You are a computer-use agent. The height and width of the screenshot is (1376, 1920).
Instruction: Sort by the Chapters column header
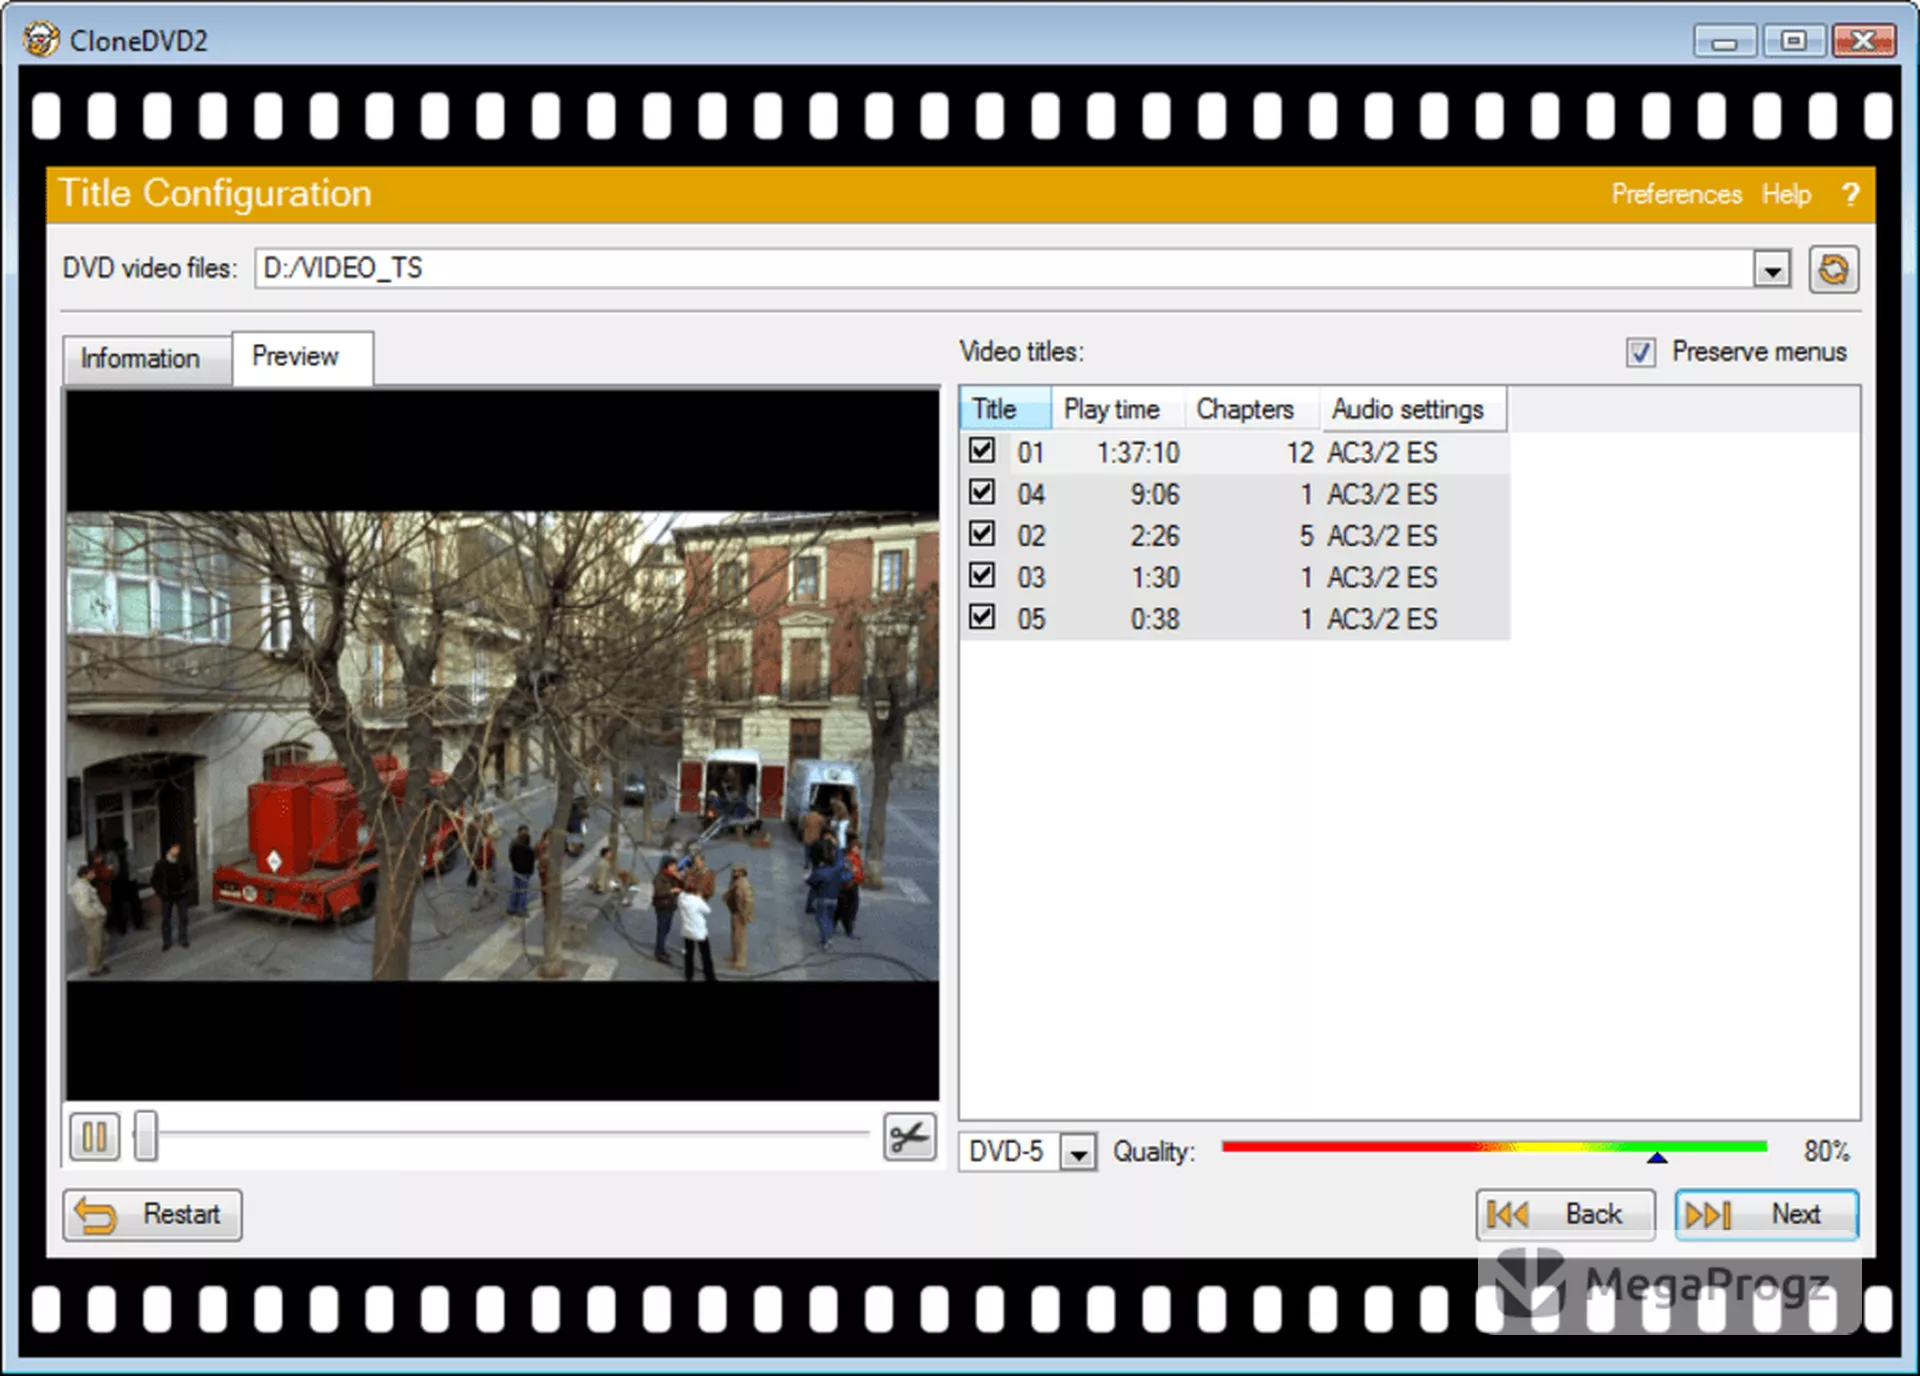tap(1252, 409)
